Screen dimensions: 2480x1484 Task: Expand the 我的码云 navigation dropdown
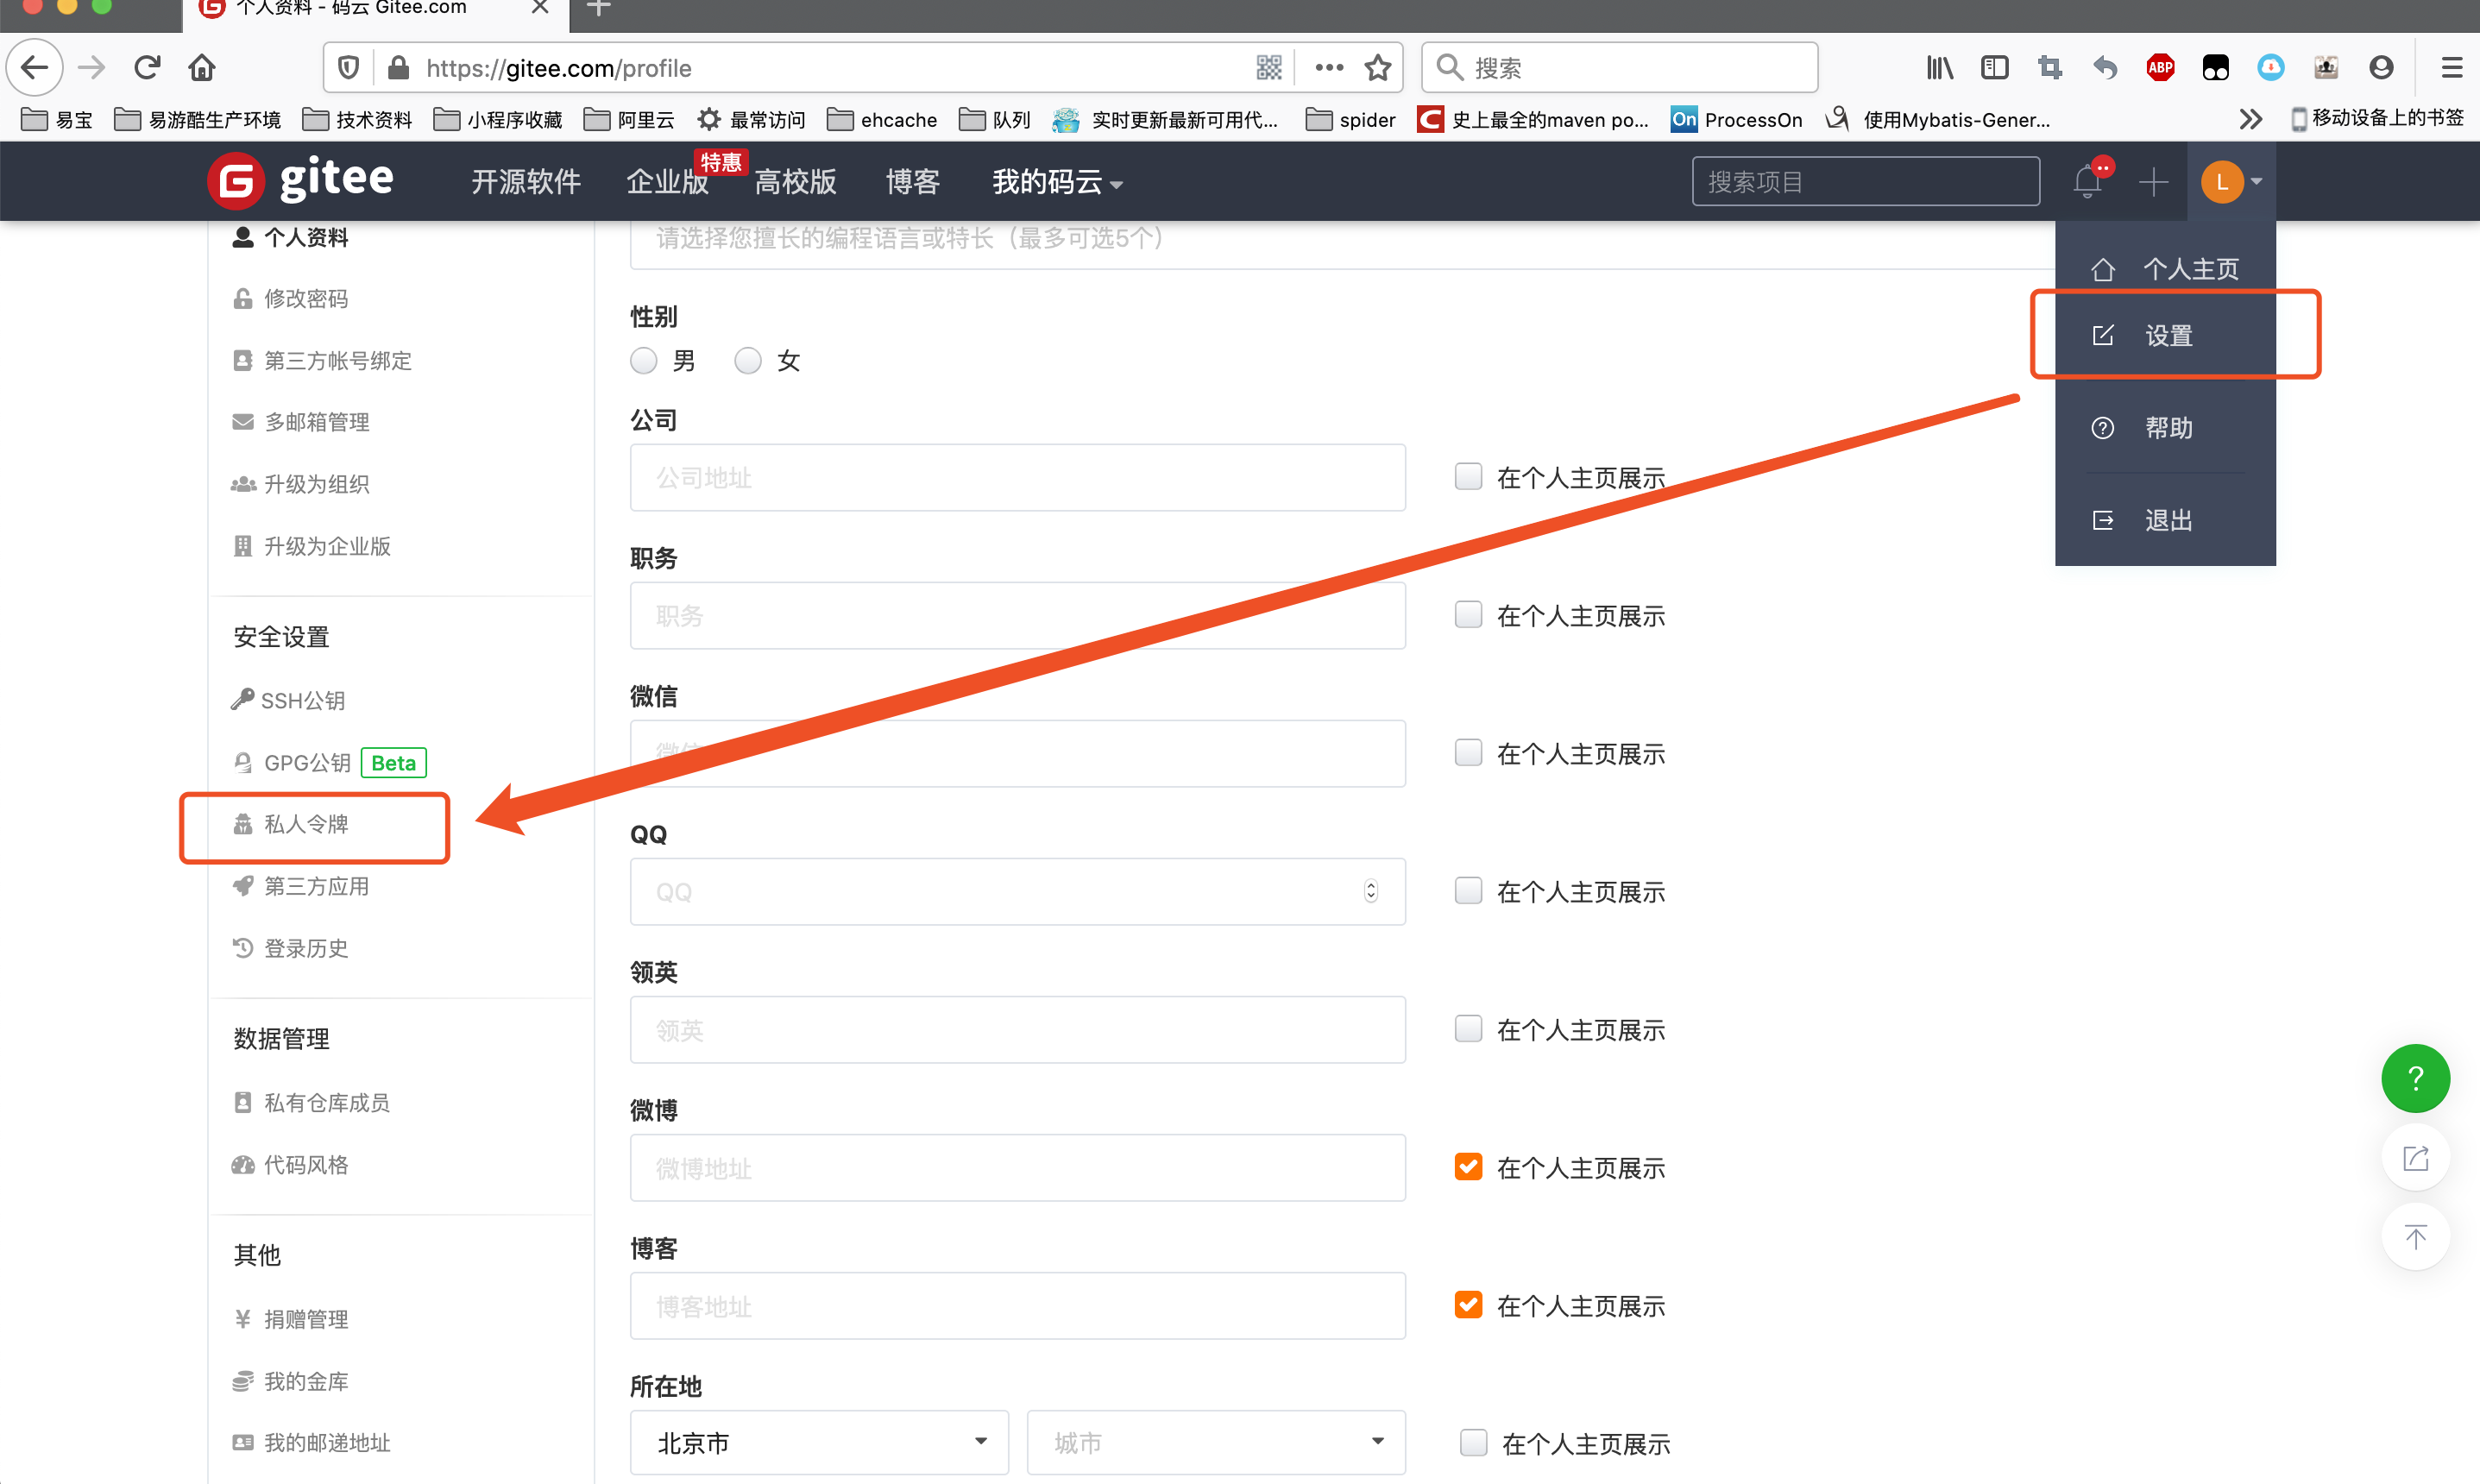coord(1057,182)
